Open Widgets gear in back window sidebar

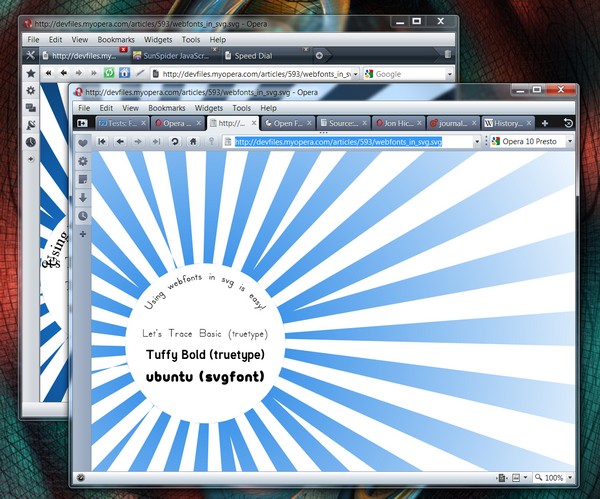pos(31,90)
